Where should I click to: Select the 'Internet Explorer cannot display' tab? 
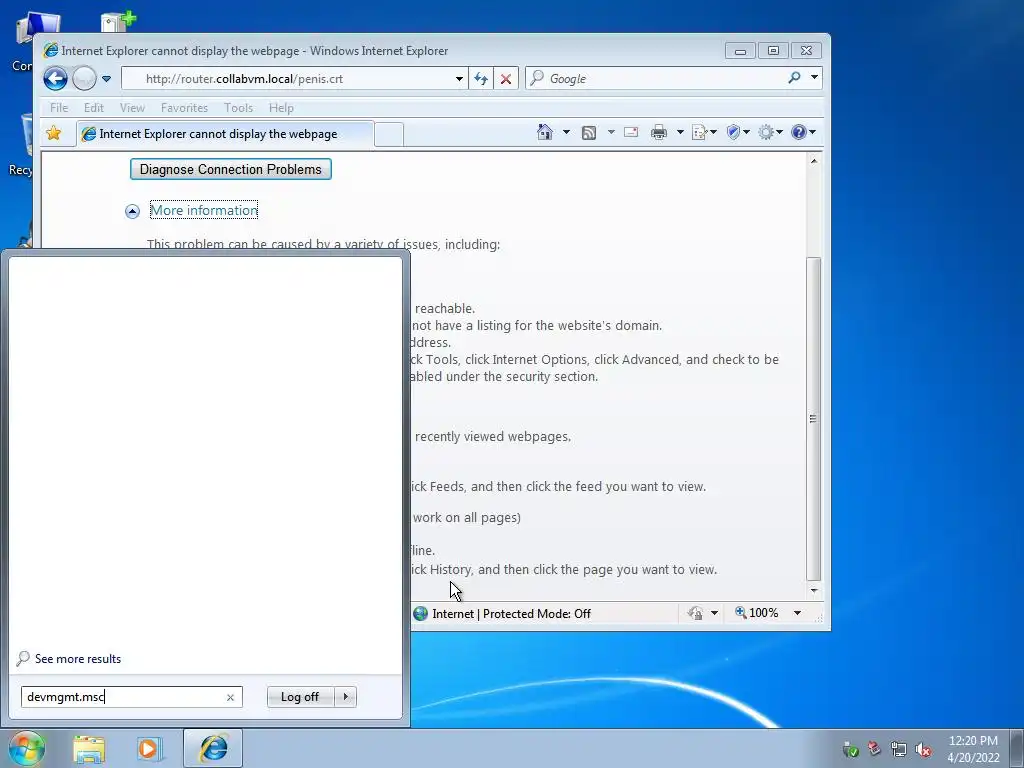225,134
